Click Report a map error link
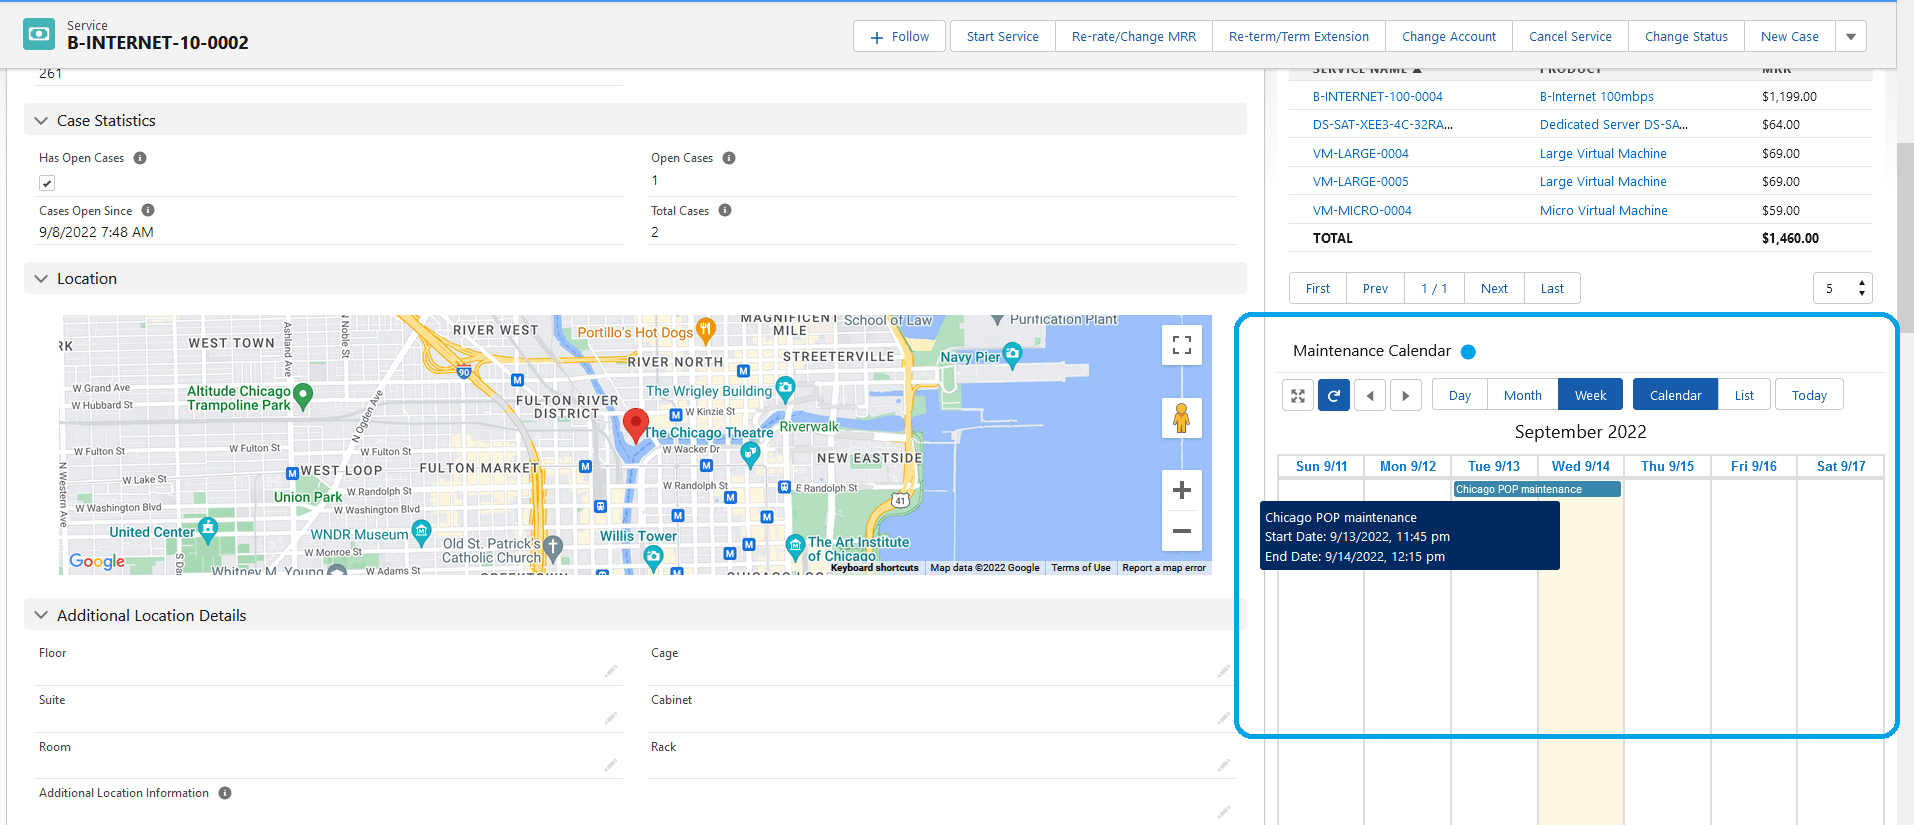Image resolution: width=1914 pixels, height=825 pixels. coord(1164,568)
